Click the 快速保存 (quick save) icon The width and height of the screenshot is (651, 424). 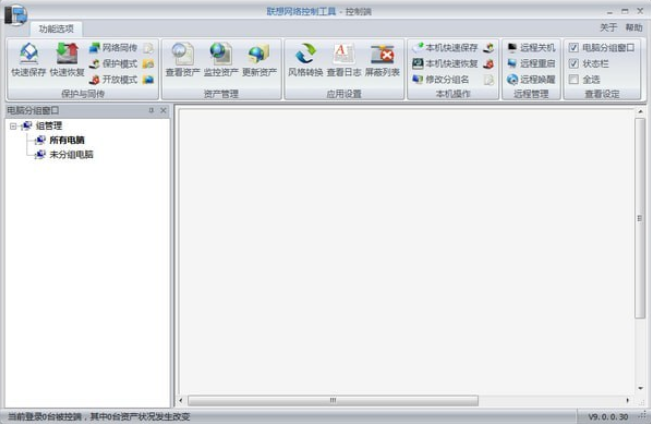(x=28, y=58)
